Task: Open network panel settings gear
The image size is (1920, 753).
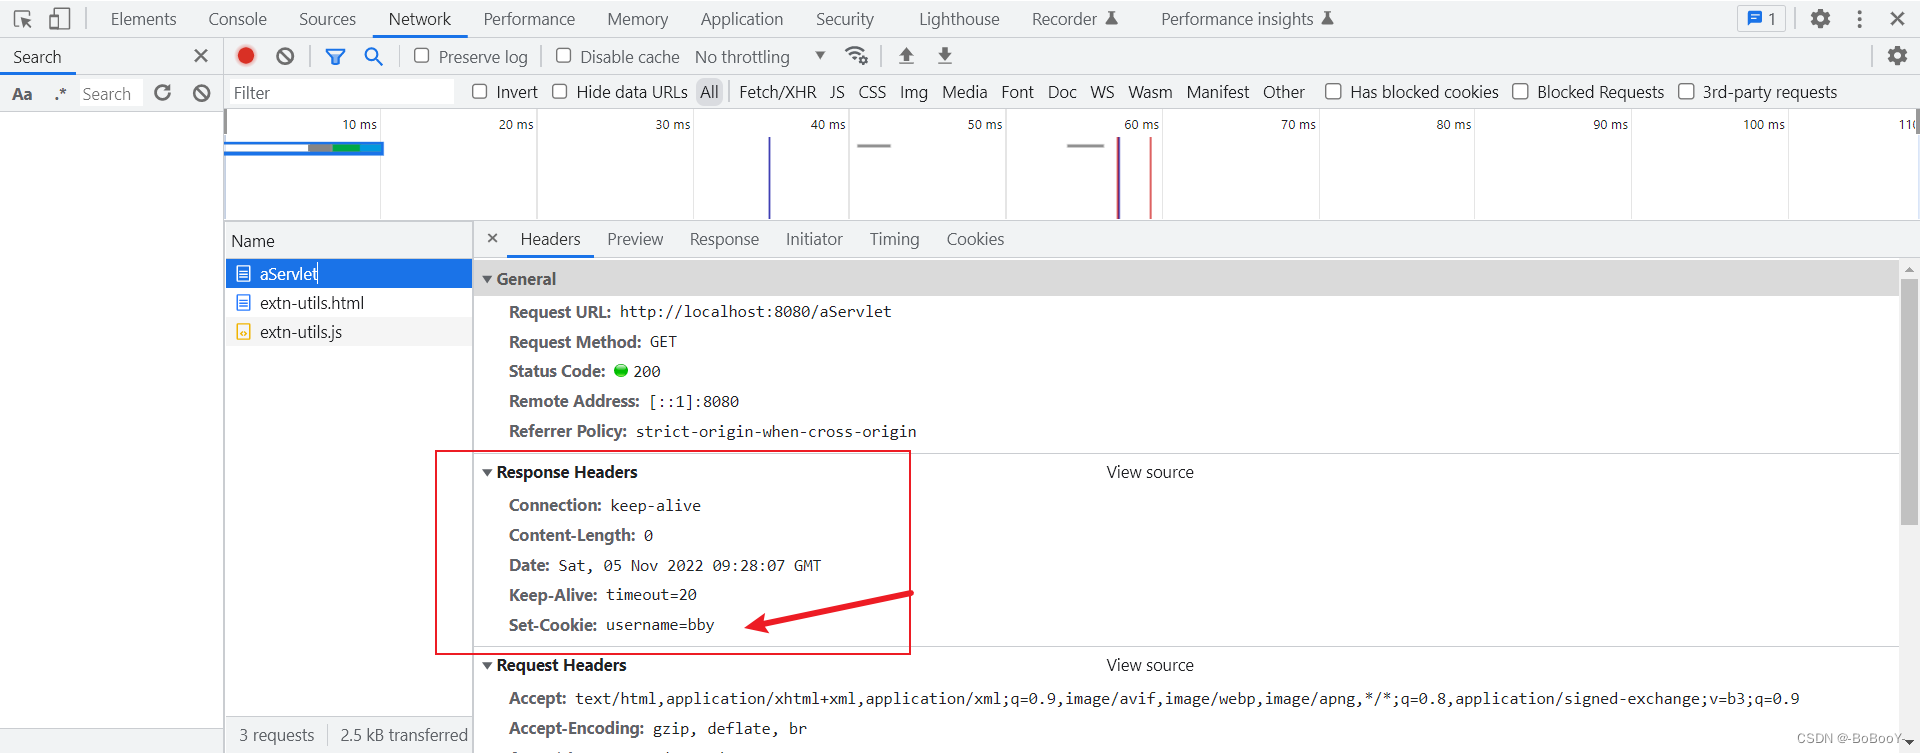Action: point(1897,56)
